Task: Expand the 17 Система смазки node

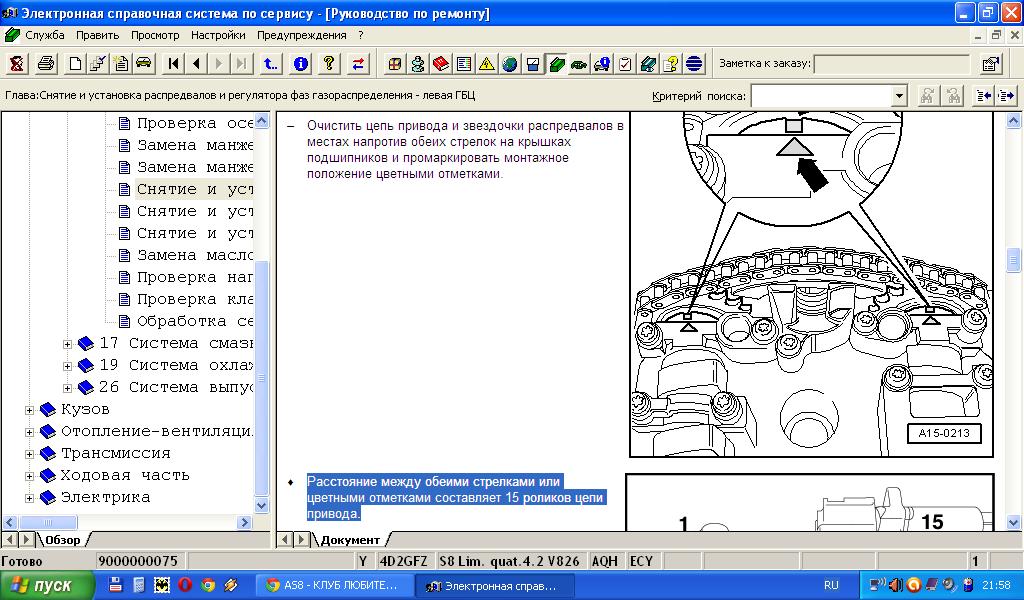Action: pos(68,344)
